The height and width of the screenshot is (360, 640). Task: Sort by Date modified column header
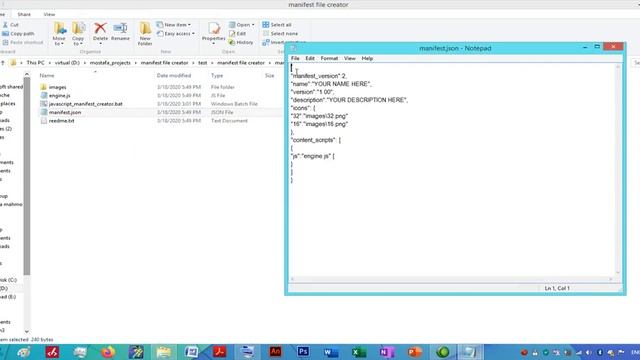[x=174, y=76]
